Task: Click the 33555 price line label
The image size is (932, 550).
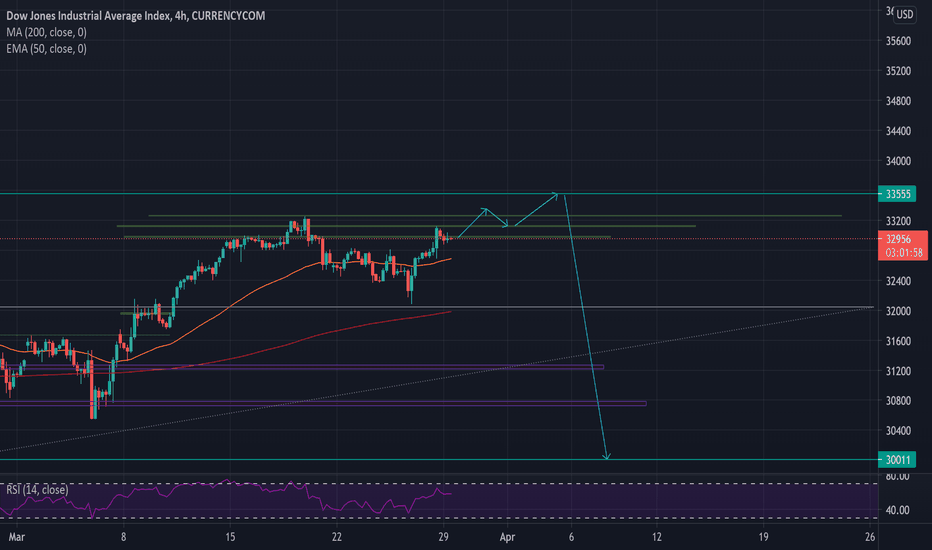Action: pos(898,194)
